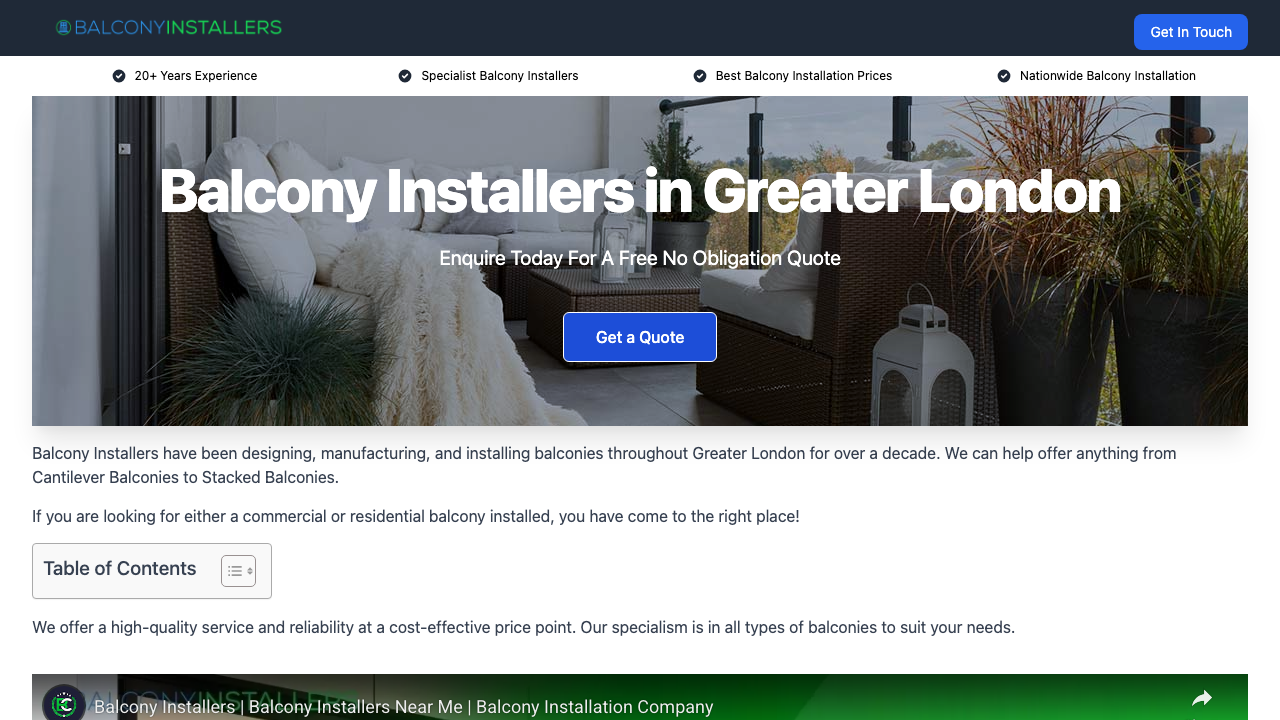Click the checkmark icon beside 20+ Years Experience
The image size is (1280, 720).
(119, 75)
